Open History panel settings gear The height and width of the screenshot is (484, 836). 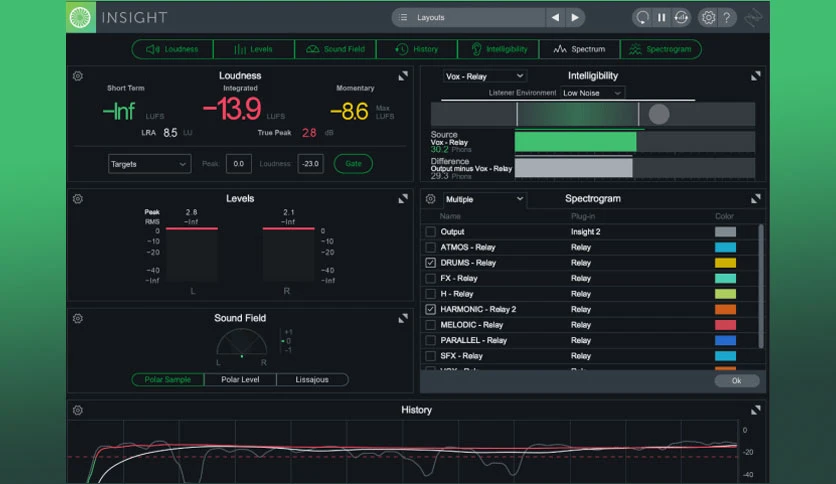tap(78, 410)
